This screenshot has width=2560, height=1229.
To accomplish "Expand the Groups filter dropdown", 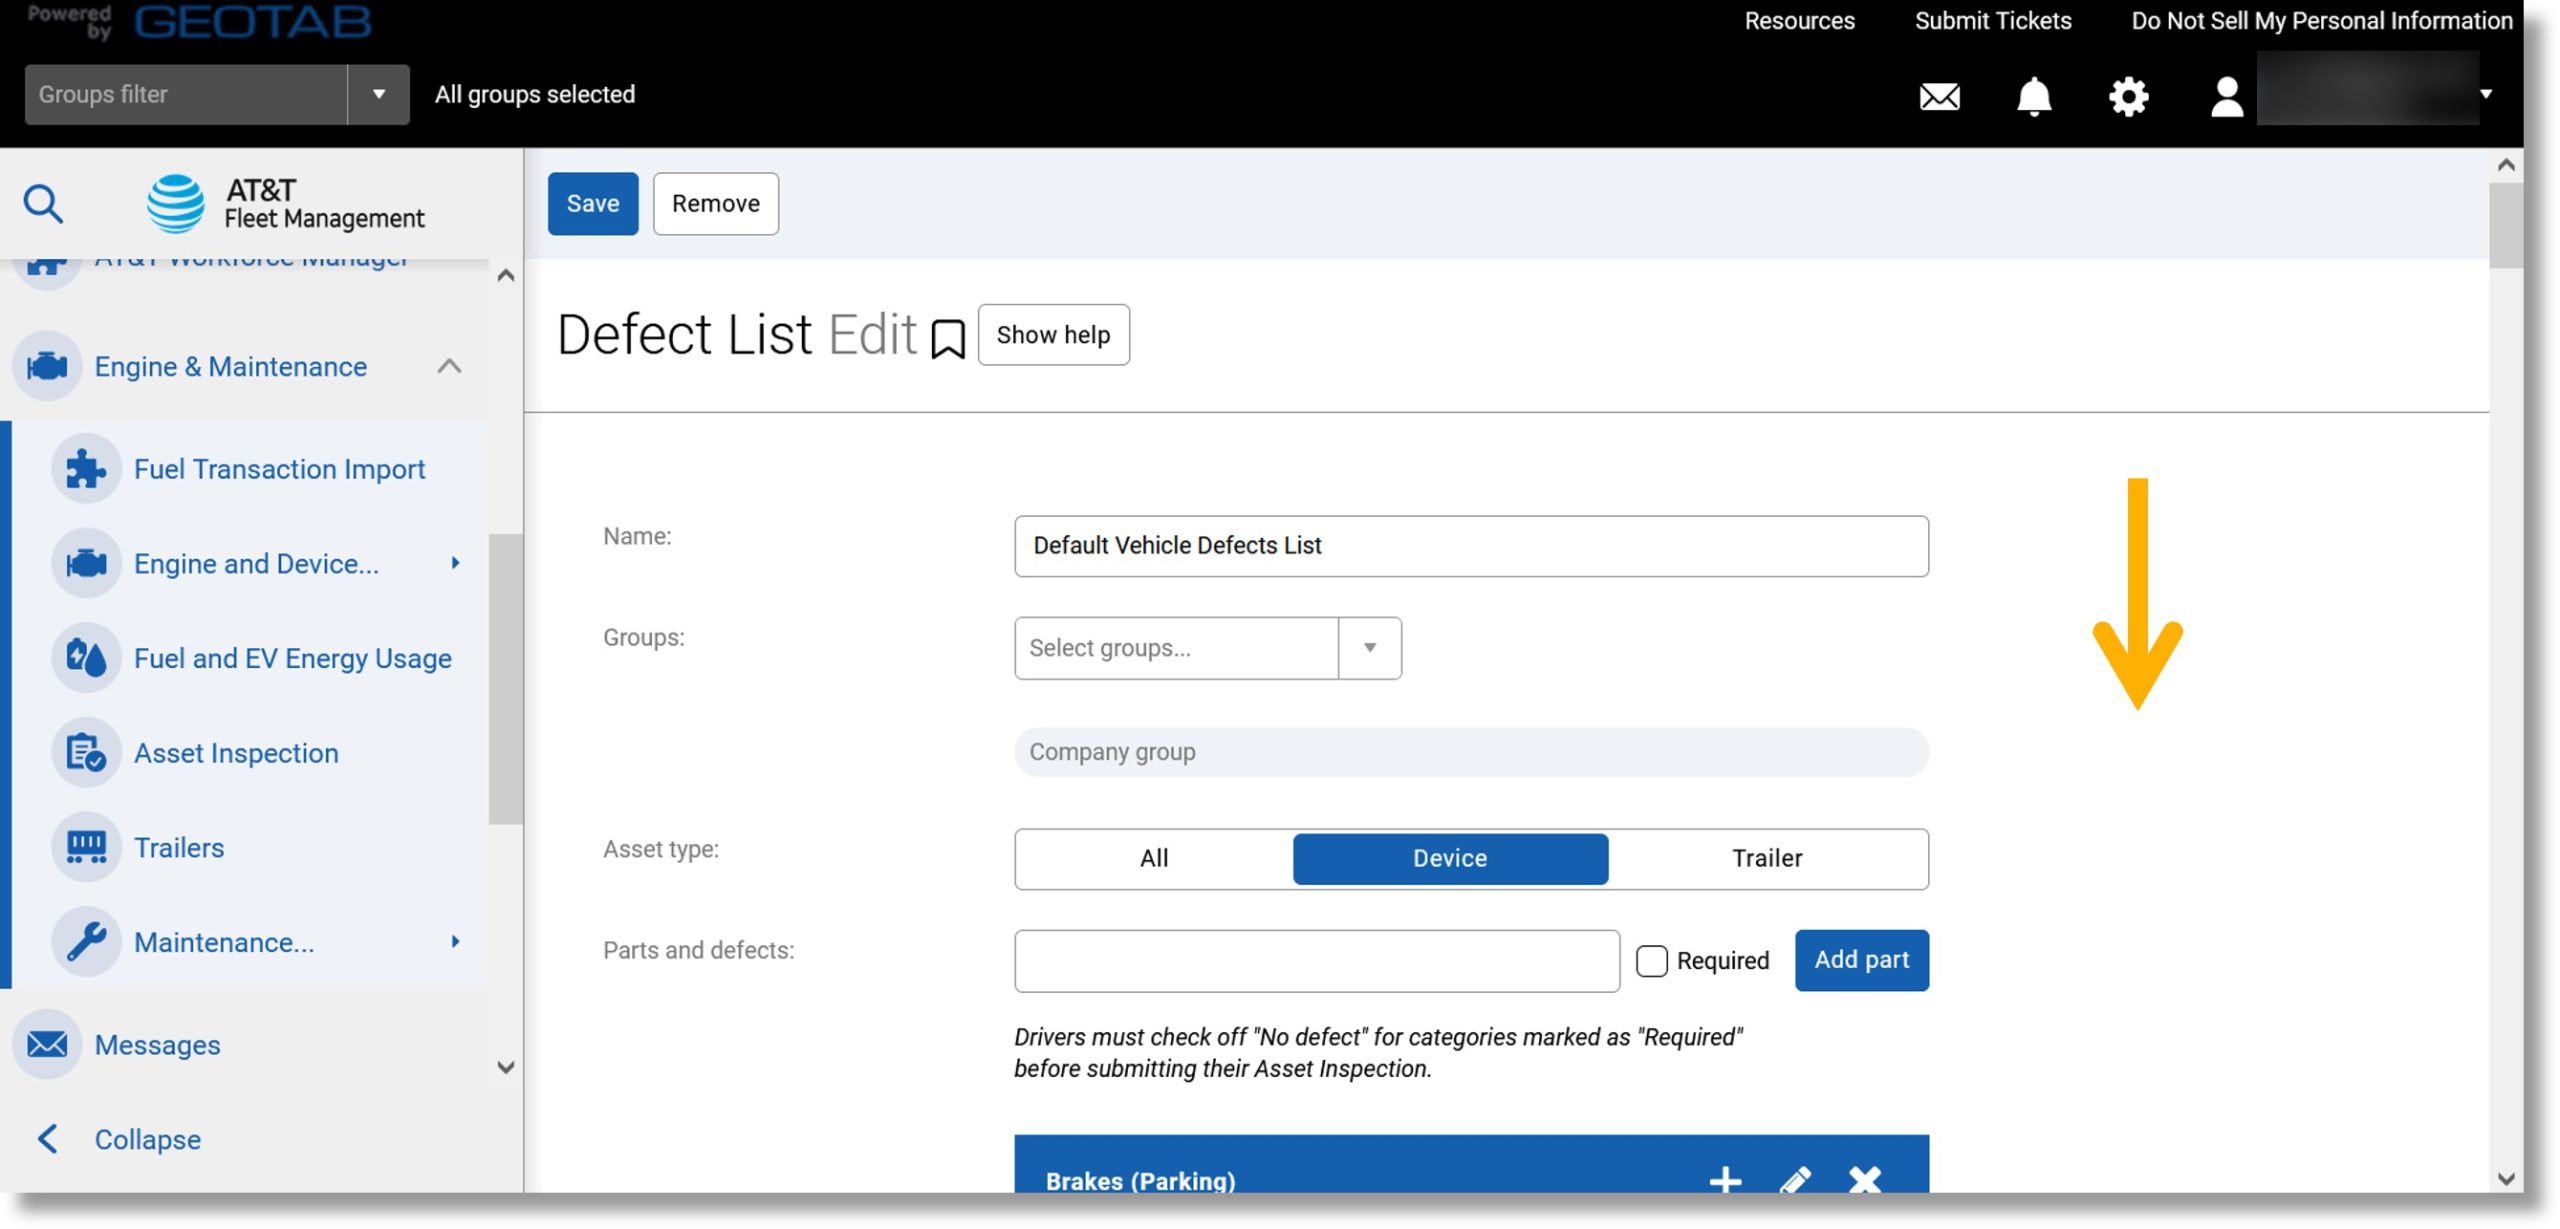I will (377, 93).
